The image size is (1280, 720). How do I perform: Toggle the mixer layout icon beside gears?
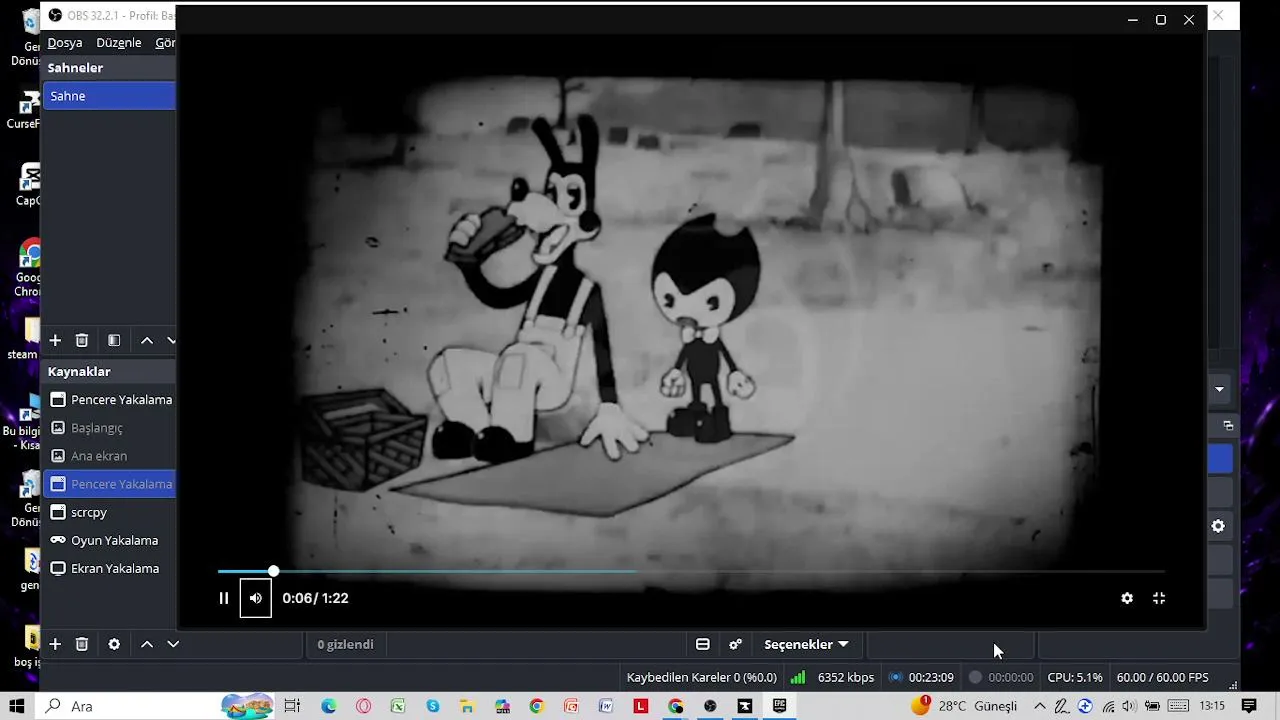703,645
